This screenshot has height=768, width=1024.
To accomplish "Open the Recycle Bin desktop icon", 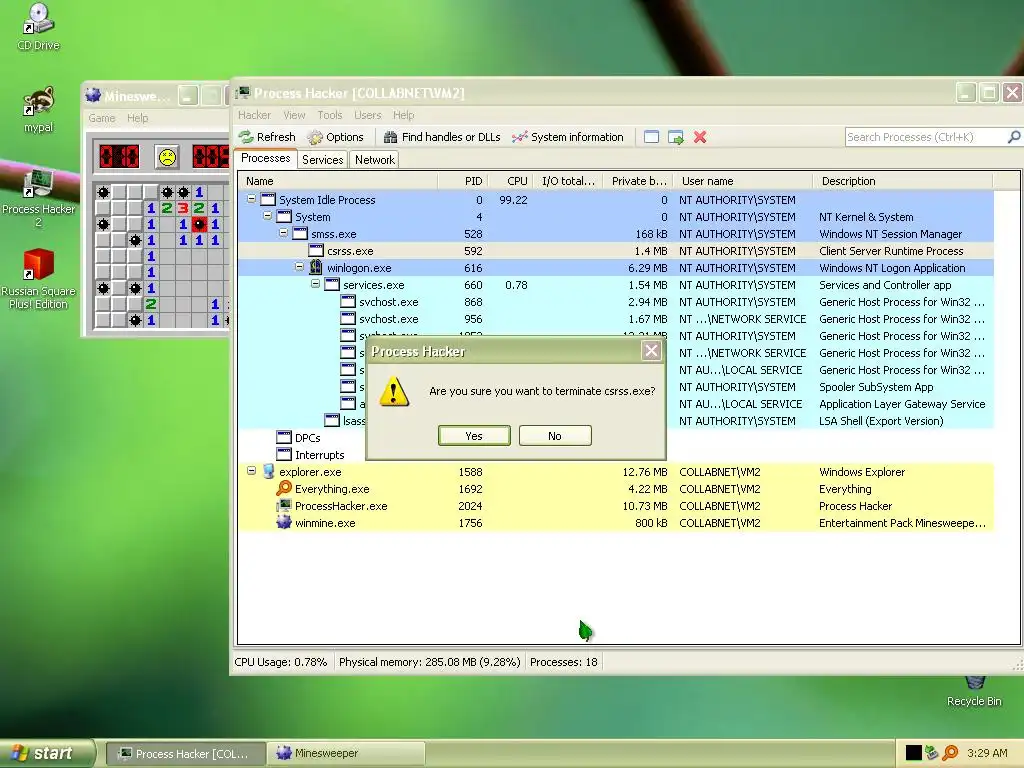I will pos(974,692).
